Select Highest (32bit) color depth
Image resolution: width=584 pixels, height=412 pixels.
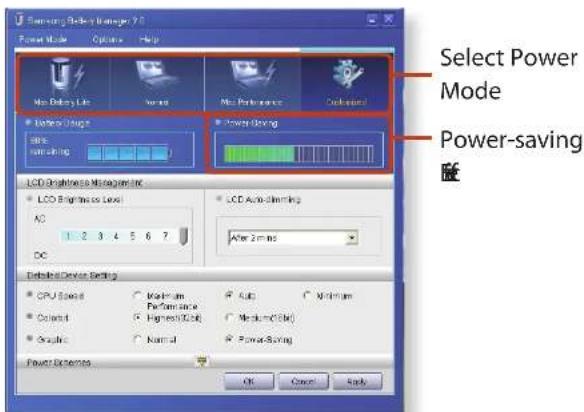137,318
